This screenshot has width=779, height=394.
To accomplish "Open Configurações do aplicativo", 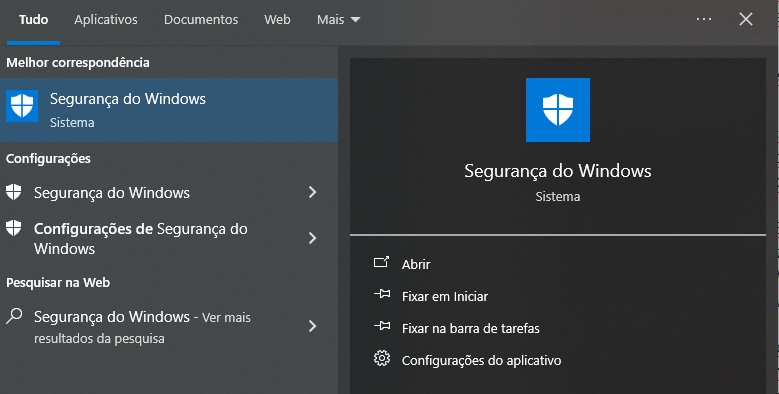I will click(x=481, y=361).
